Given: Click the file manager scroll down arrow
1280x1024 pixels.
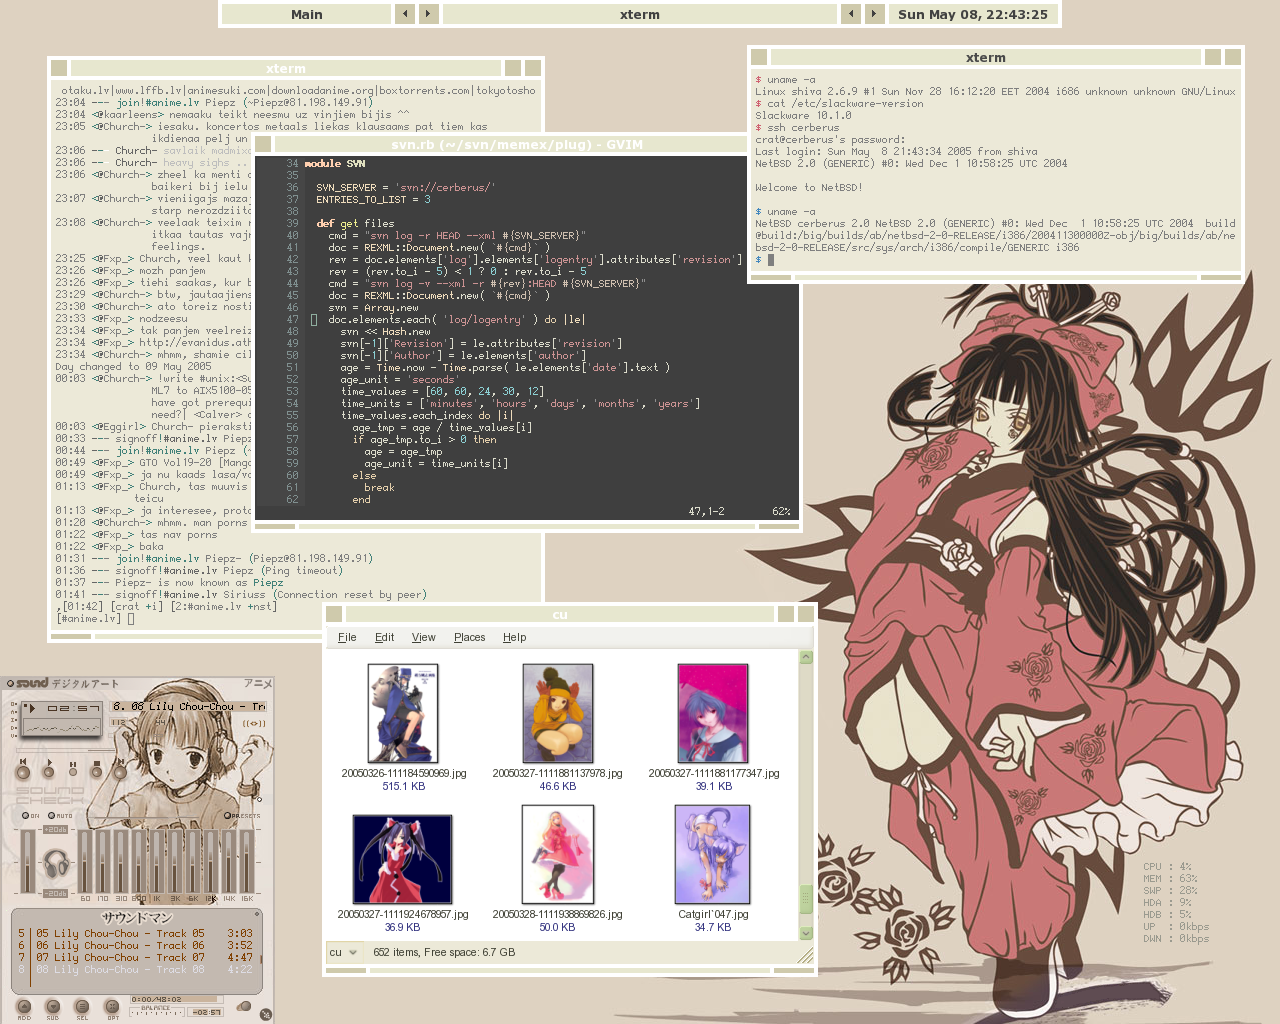Looking at the screenshot, I should pos(806,933).
